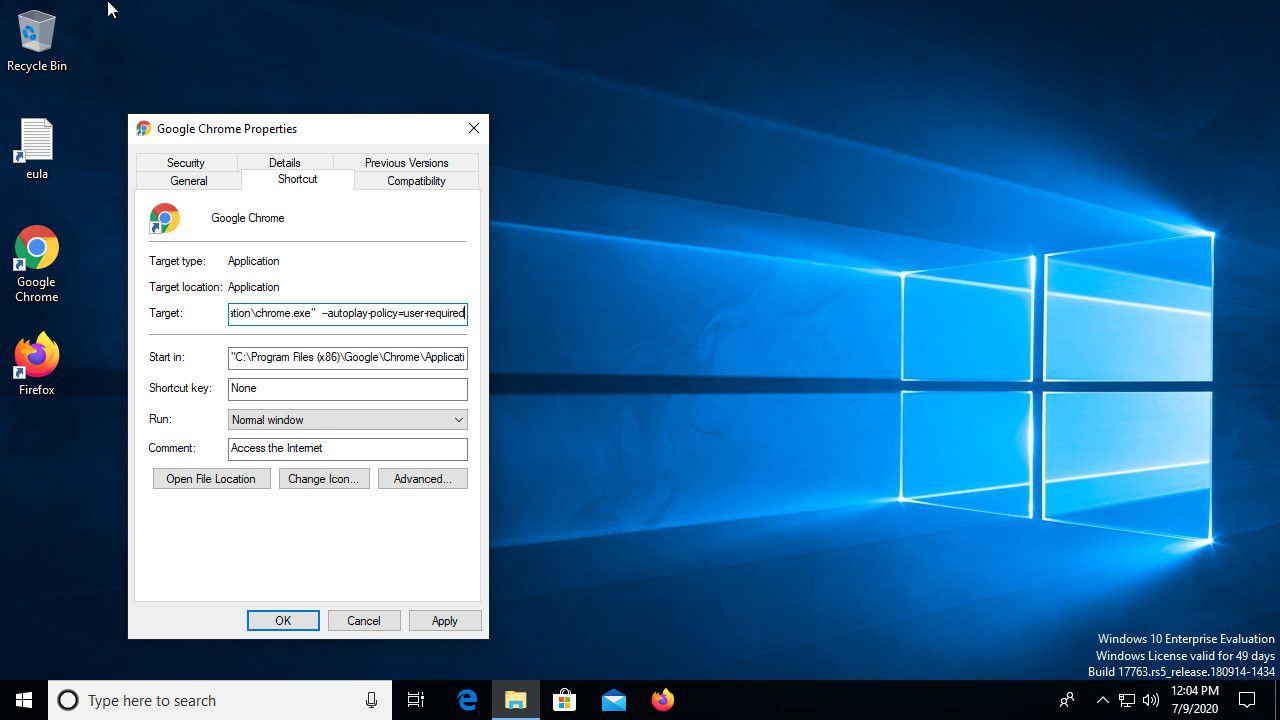Click the Apply button

coord(445,621)
